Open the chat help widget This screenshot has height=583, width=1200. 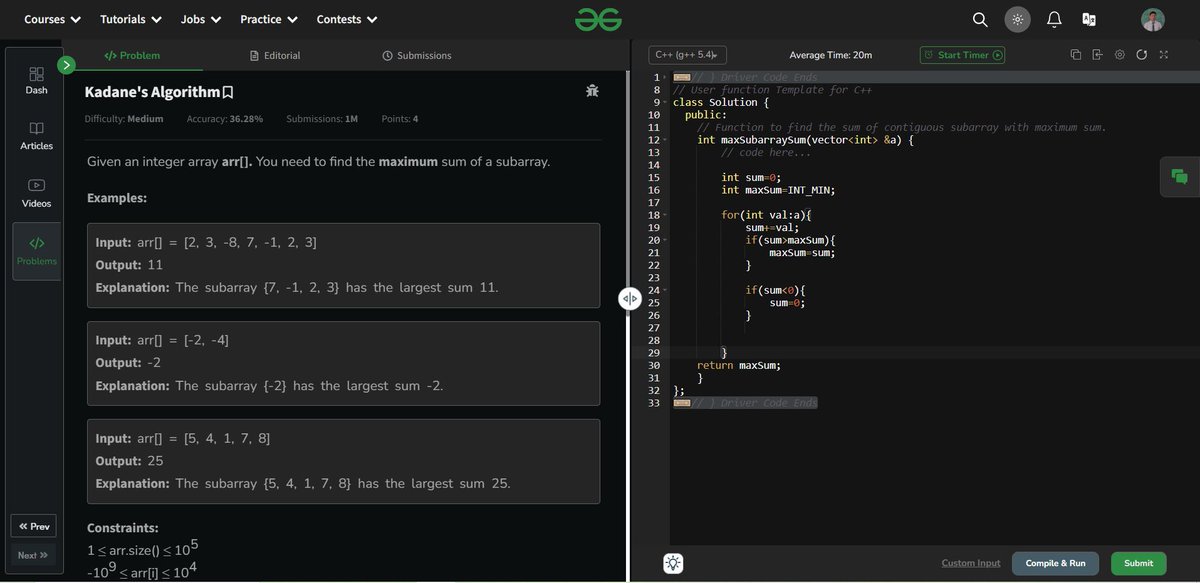click(x=1180, y=177)
